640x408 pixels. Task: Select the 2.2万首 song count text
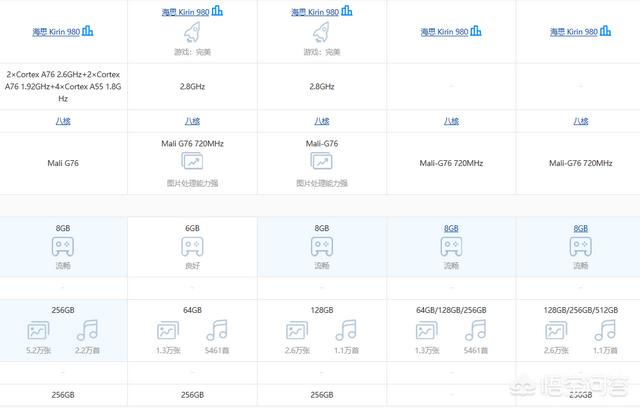coord(87,350)
